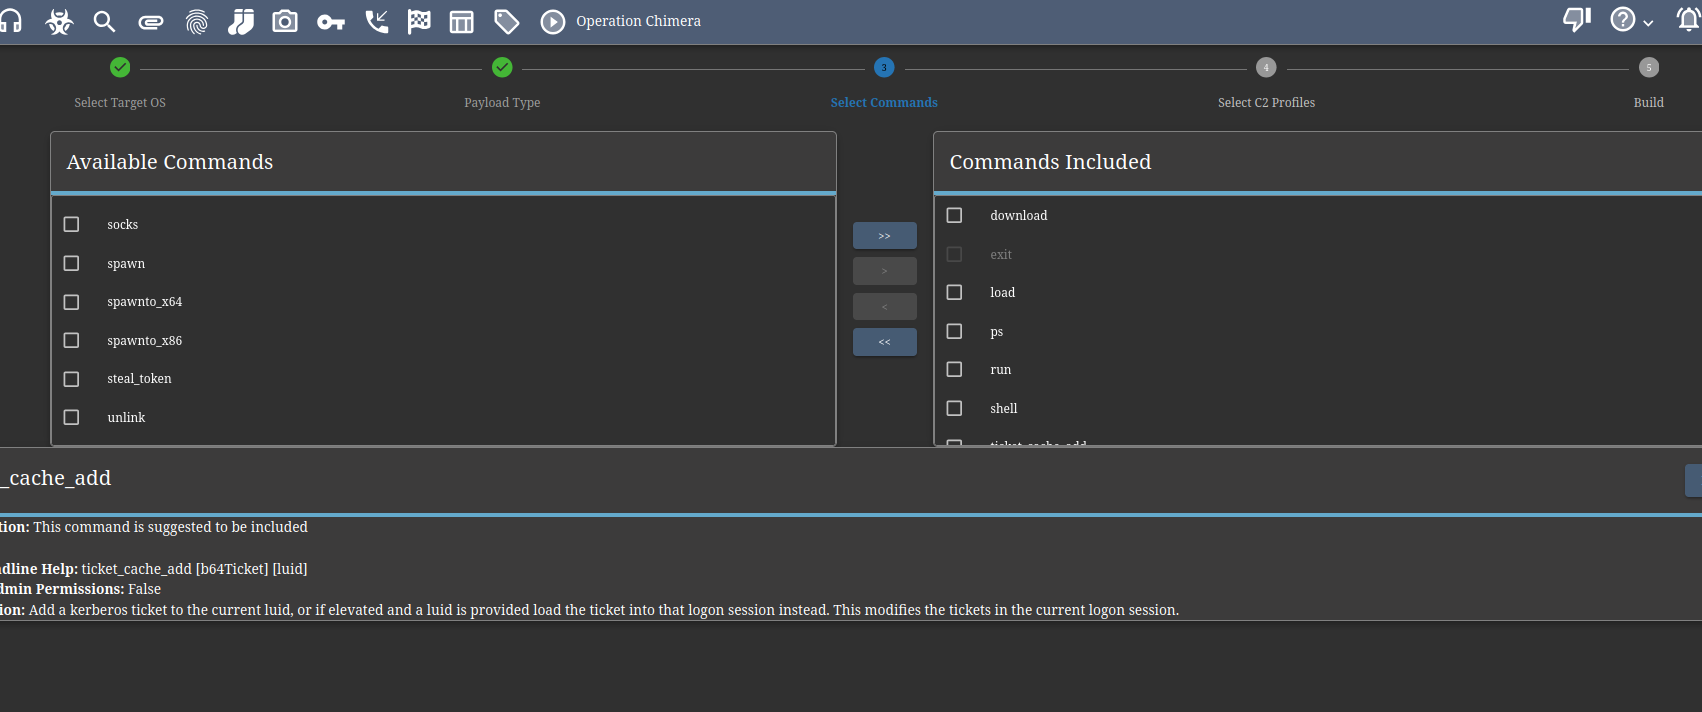
Task: Go back to Select Target OS step
Action: (120, 68)
